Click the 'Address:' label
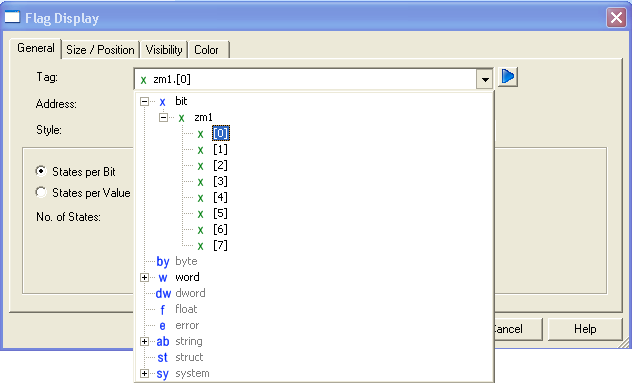 tap(56, 104)
